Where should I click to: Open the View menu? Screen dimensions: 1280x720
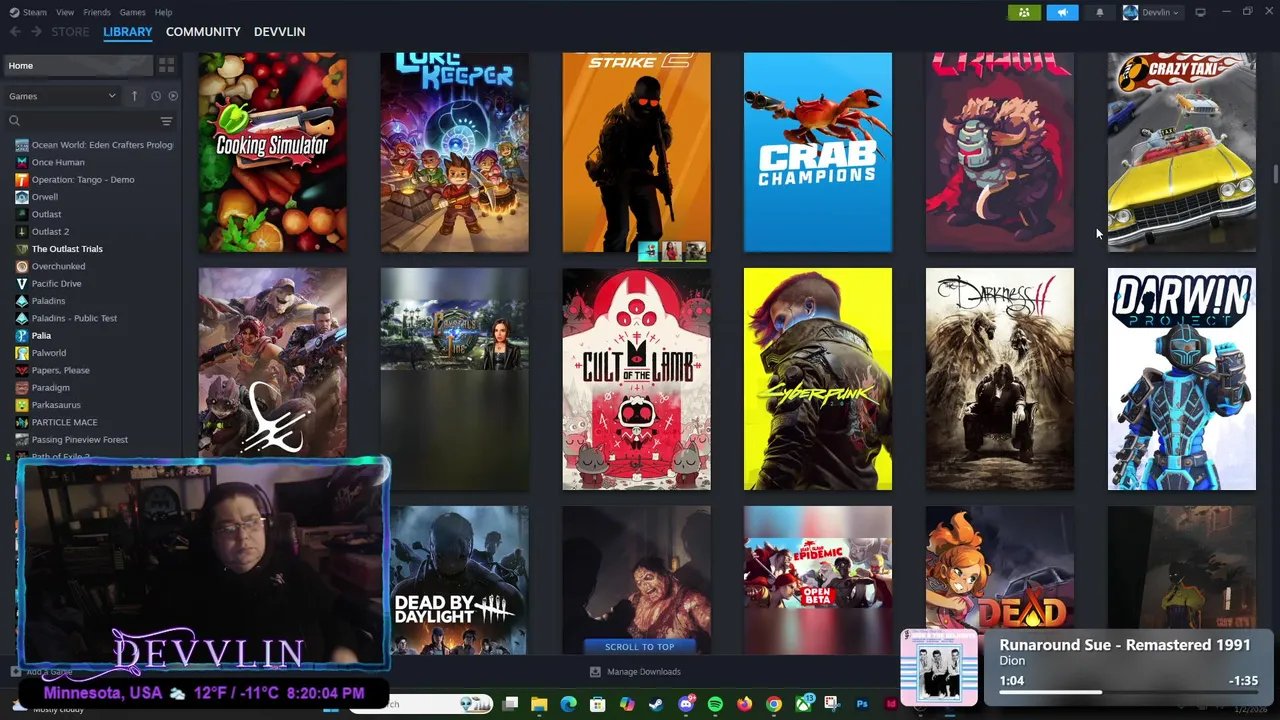[65, 12]
